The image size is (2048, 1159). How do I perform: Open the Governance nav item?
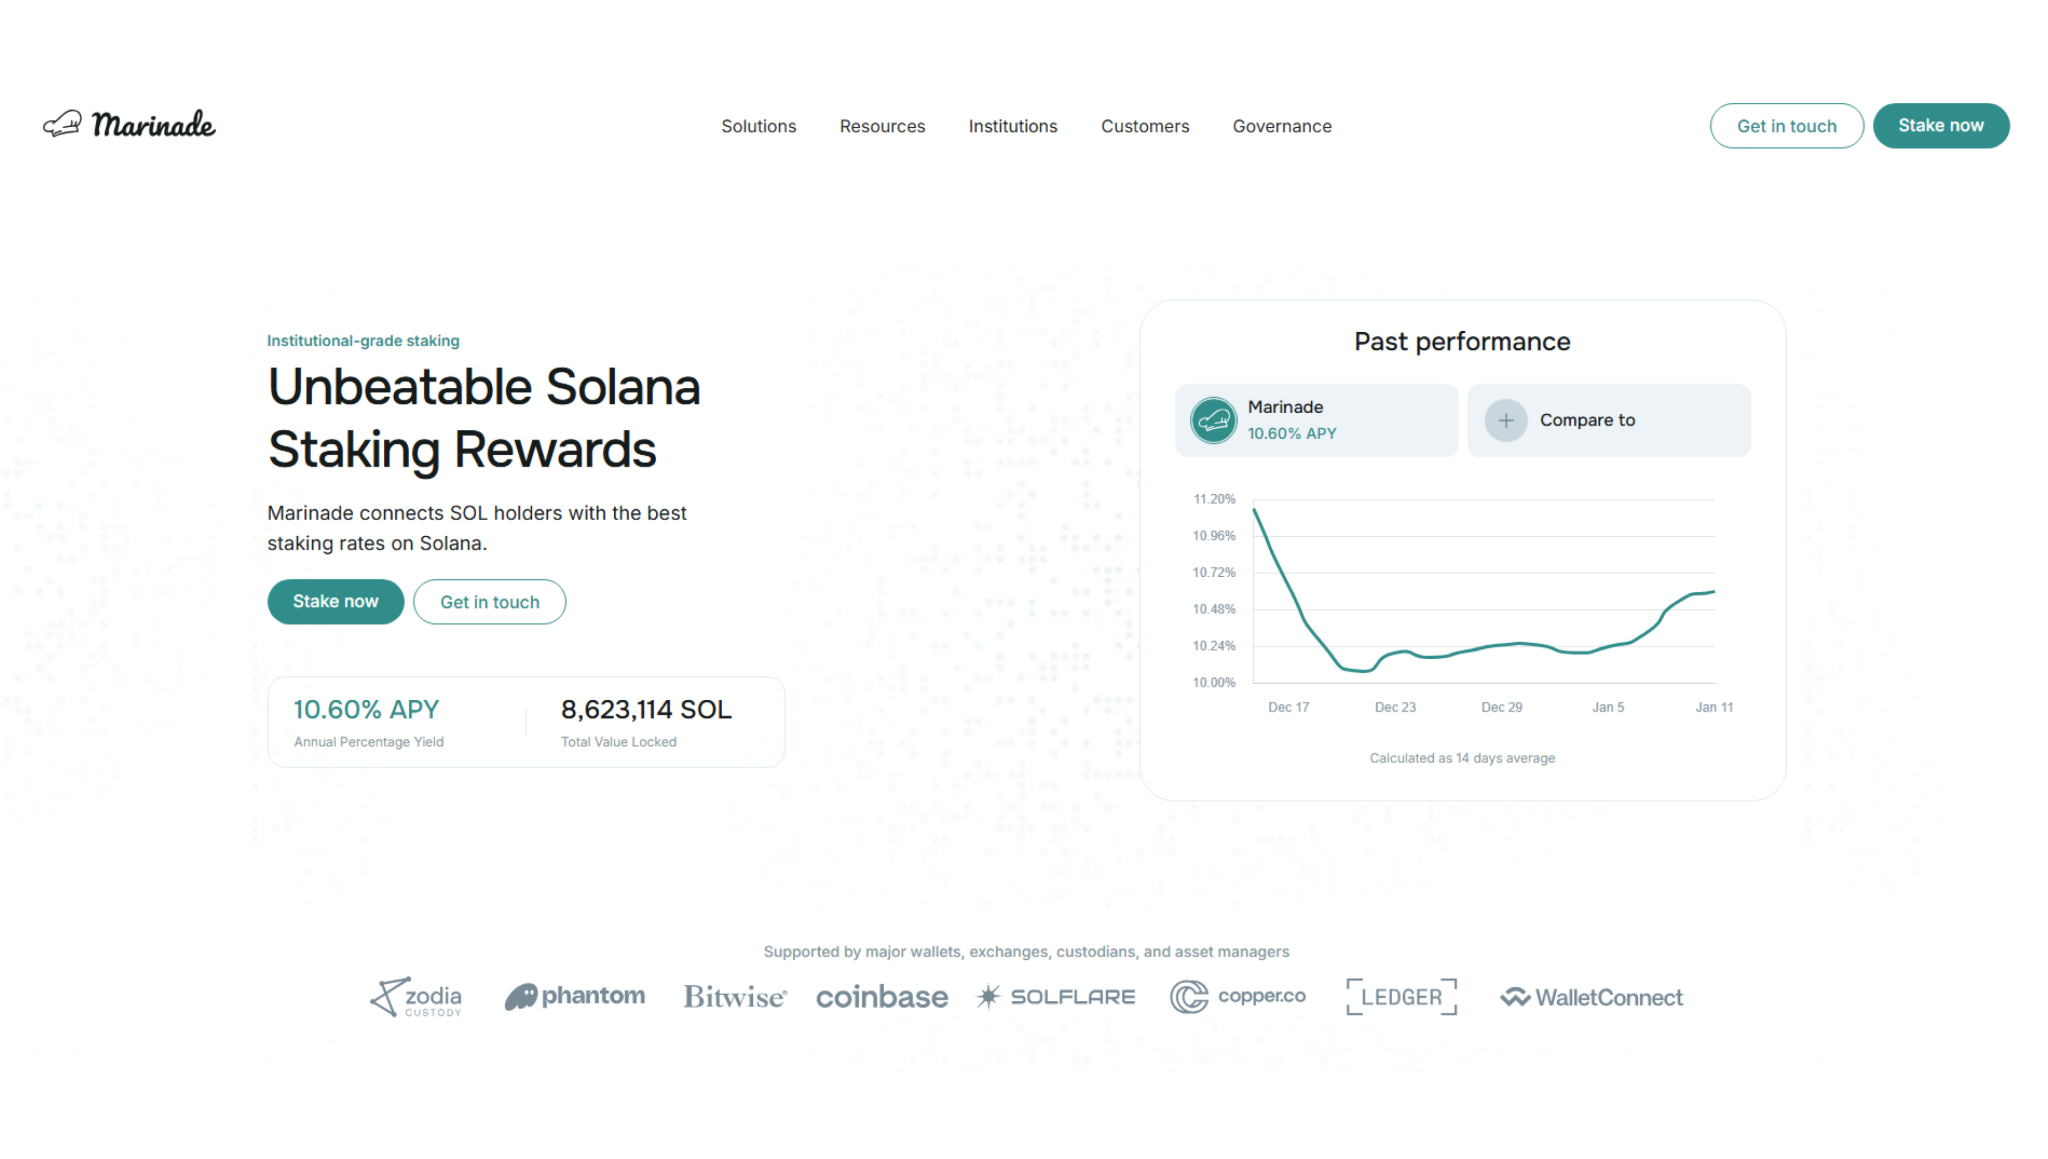pyautogui.click(x=1281, y=126)
